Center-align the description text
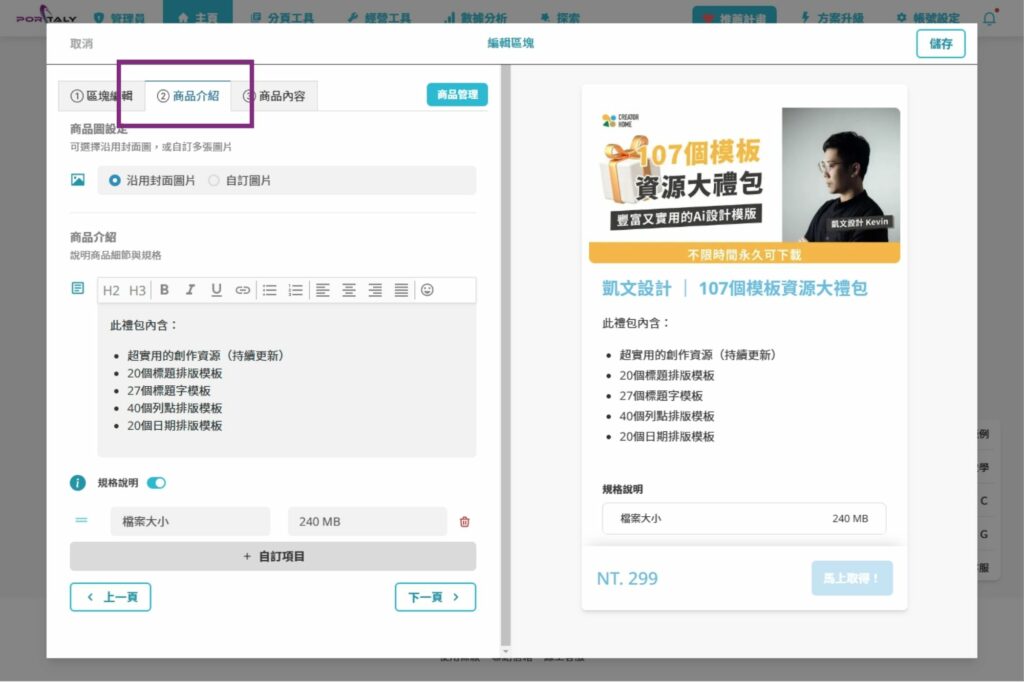 [349, 289]
